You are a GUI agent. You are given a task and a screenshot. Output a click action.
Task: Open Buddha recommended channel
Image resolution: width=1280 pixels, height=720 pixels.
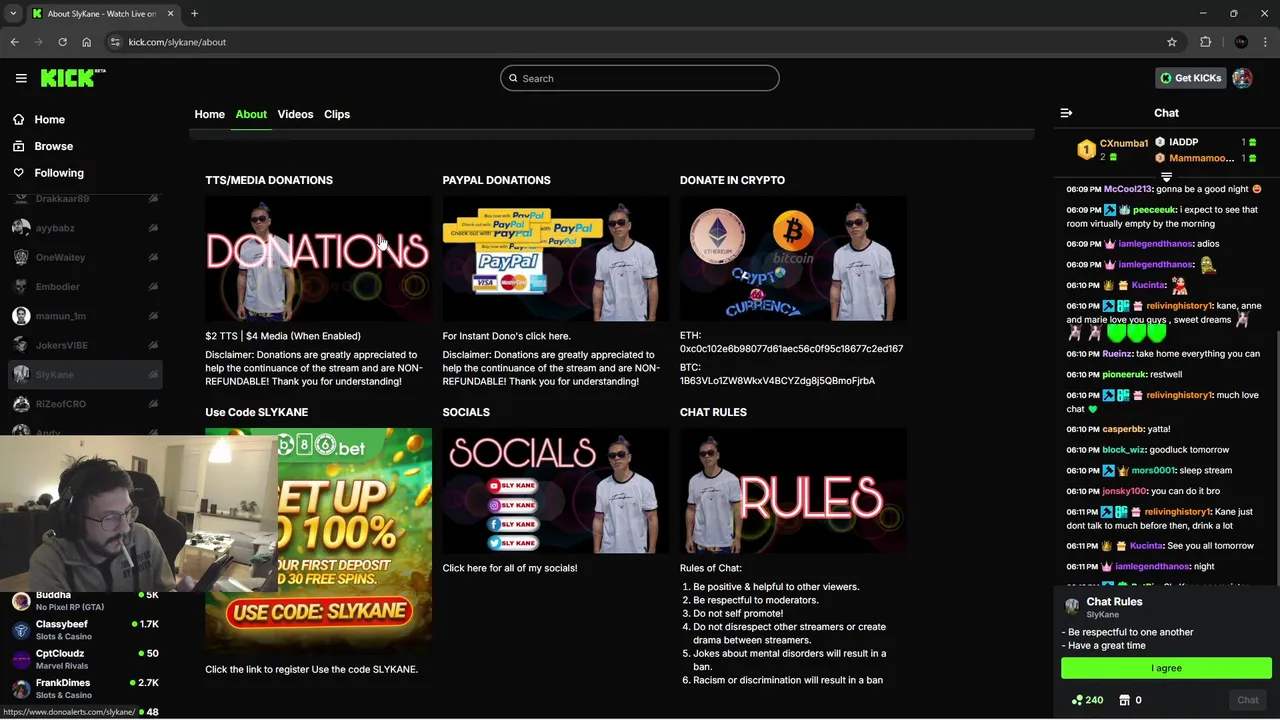click(x=85, y=600)
